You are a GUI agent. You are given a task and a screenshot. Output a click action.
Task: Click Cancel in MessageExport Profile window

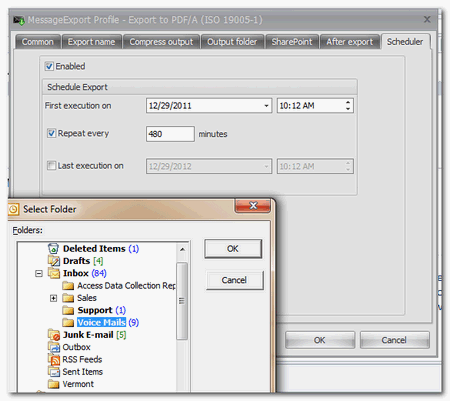[x=394, y=340]
